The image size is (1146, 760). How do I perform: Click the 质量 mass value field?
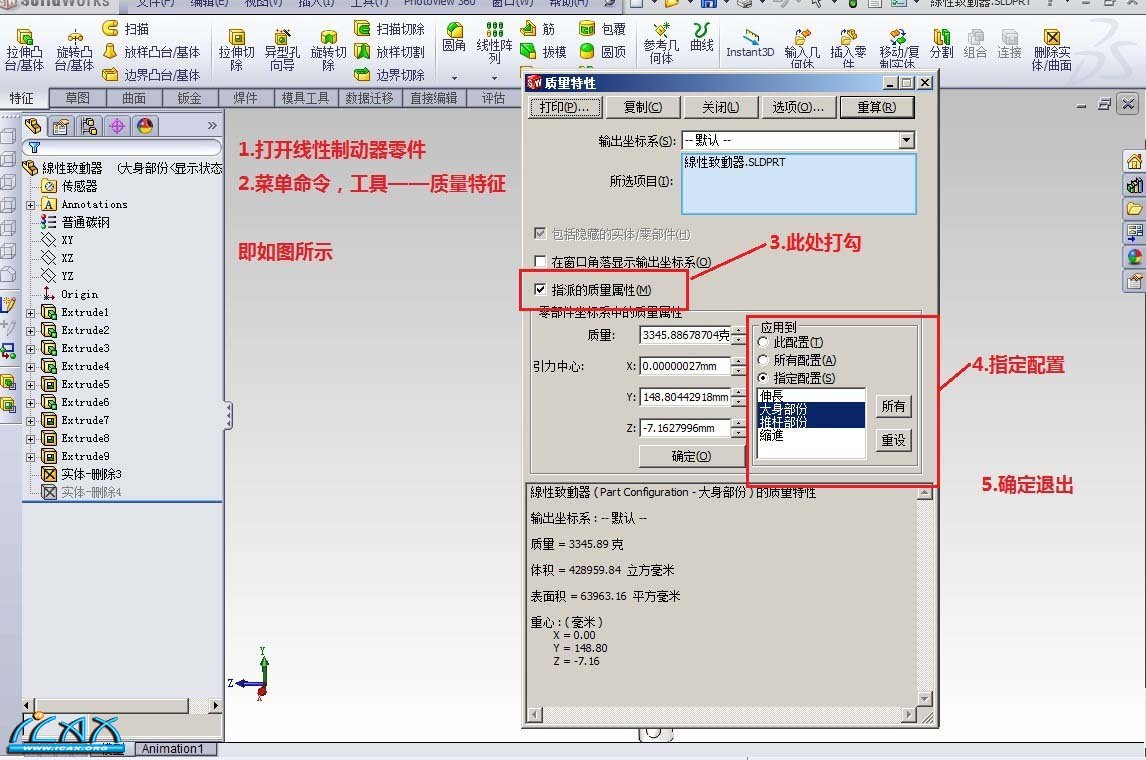pos(686,335)
